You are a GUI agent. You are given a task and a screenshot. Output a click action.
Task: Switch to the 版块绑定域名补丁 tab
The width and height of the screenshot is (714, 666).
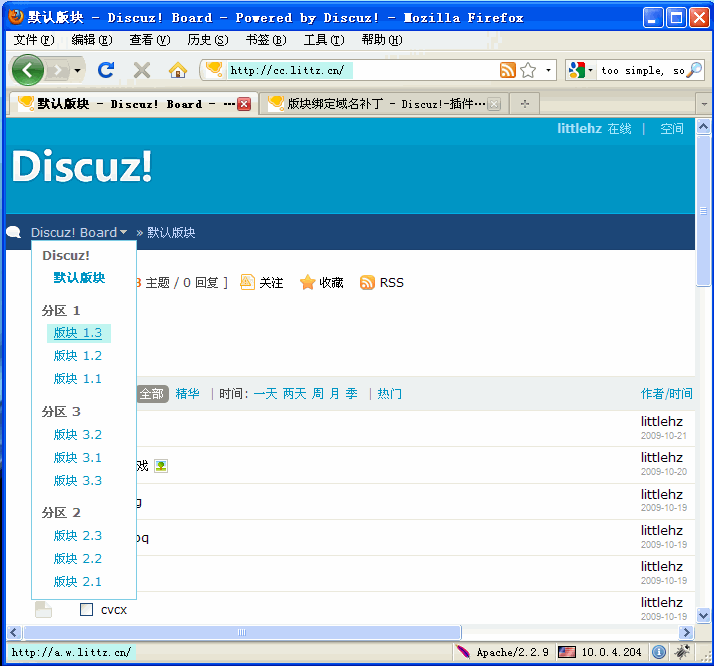(384, 104)
